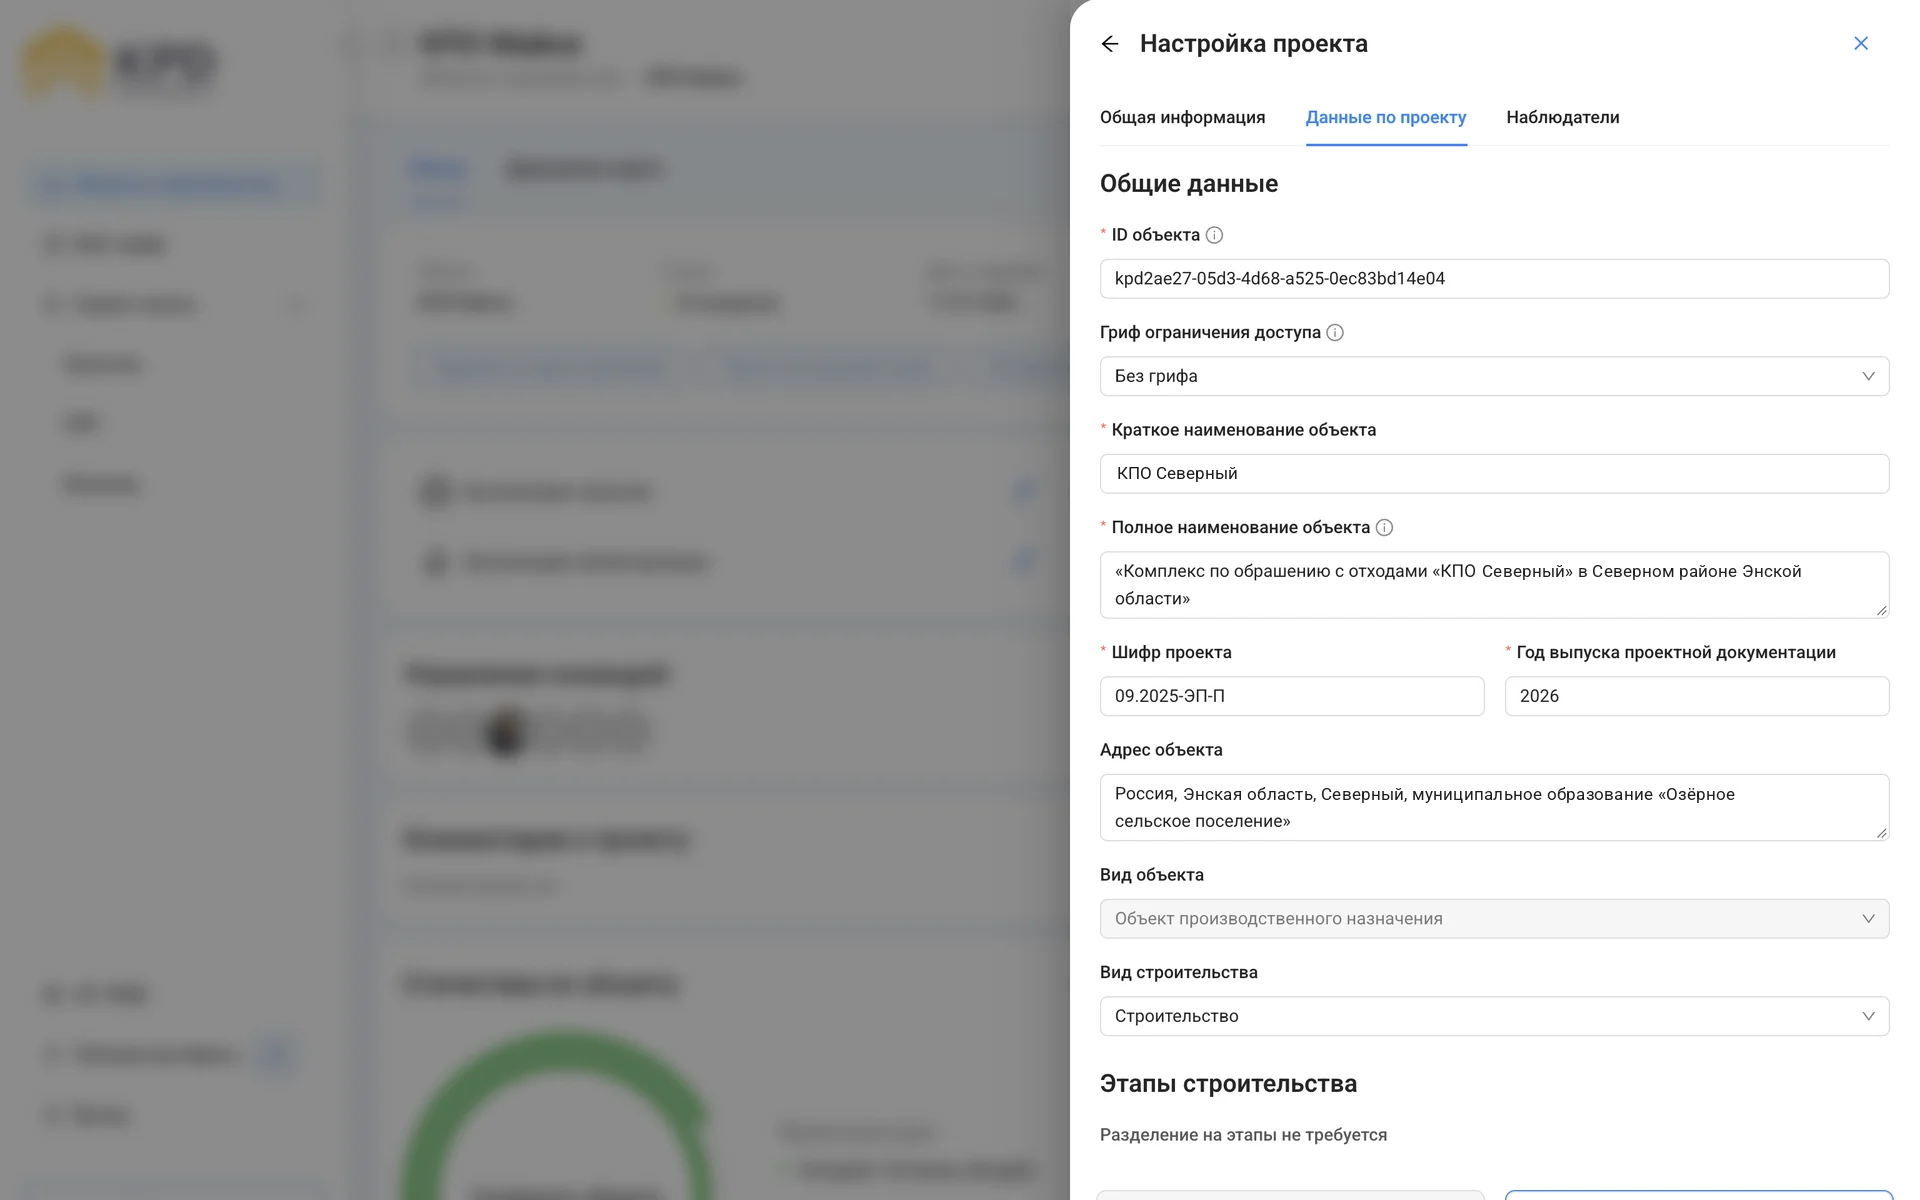
Task: Click info icon beside Полное наименование объекта
Action: (x=1384, y=528)
